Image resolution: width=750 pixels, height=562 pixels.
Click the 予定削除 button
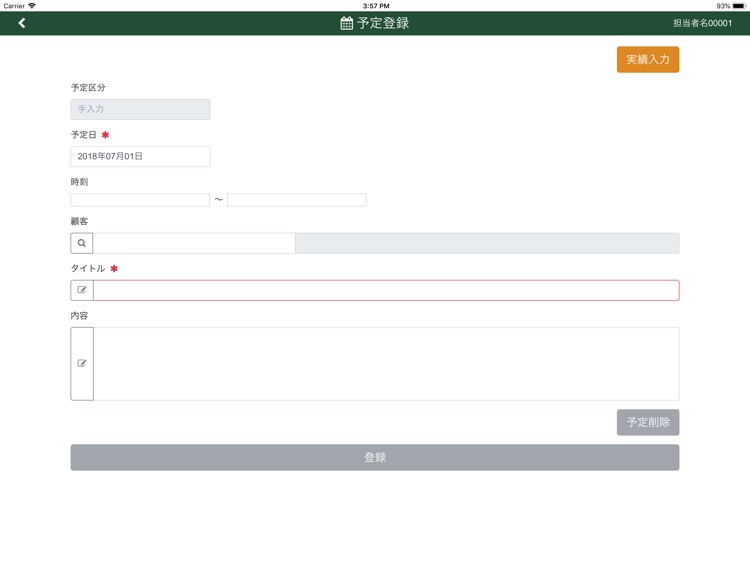[x=648, y=422]
